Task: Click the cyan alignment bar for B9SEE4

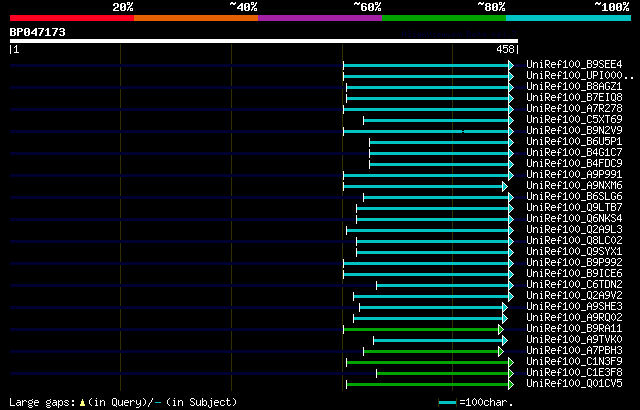Action: point(426,65)
